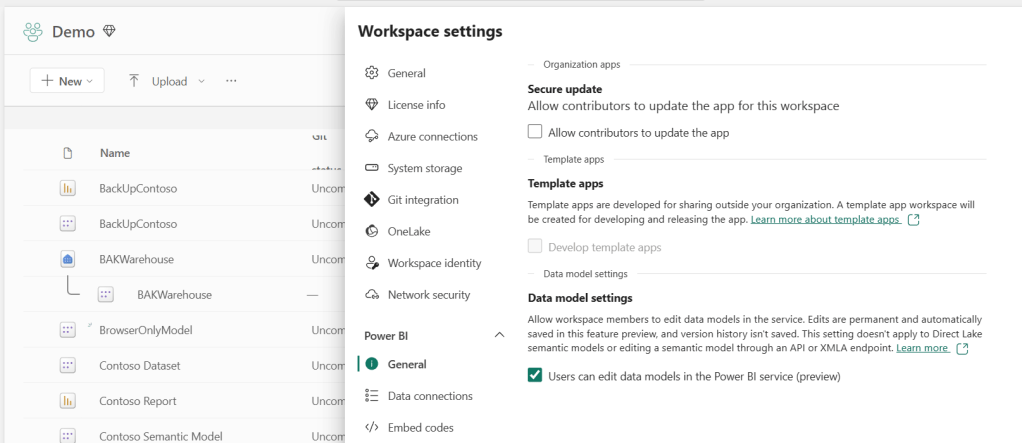Open the more options ellipsis in toolbar
Screen dimensions: 1022x443
point(231,81)
